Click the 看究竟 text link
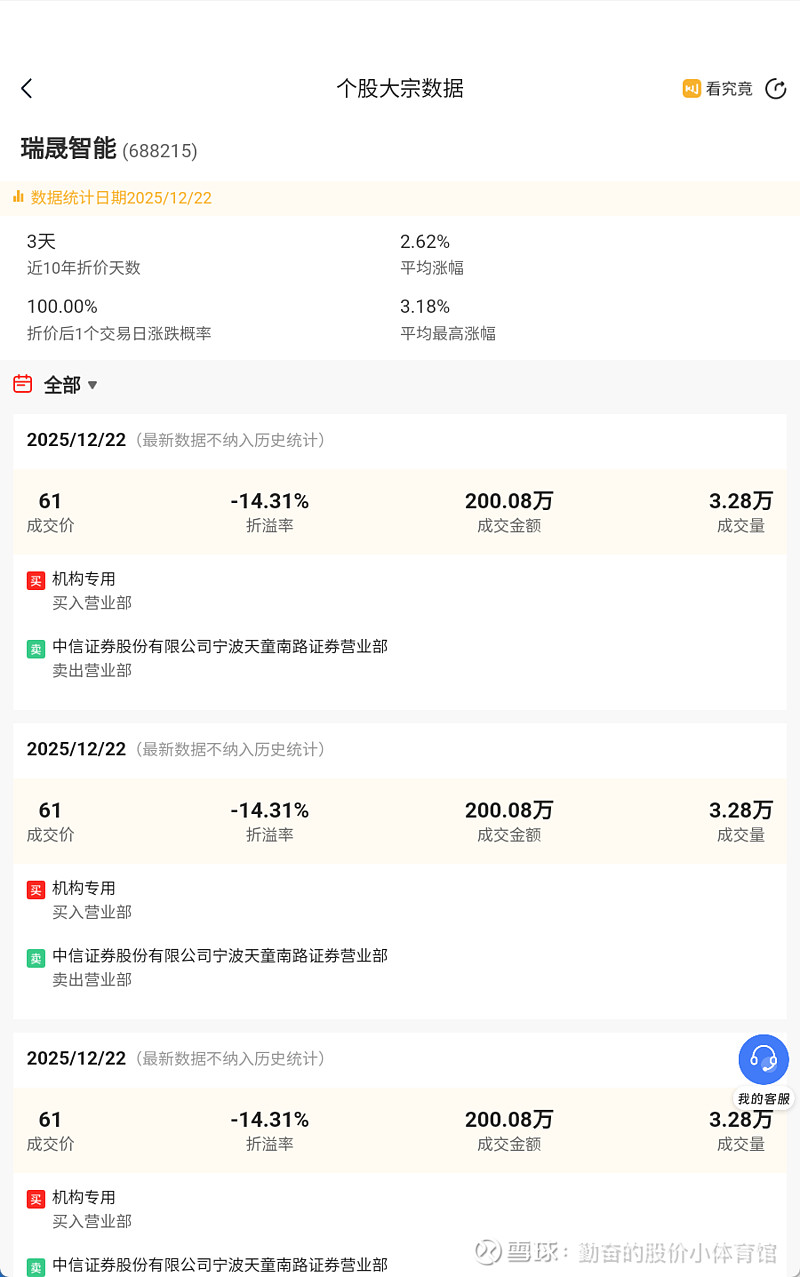 point(729,88)
